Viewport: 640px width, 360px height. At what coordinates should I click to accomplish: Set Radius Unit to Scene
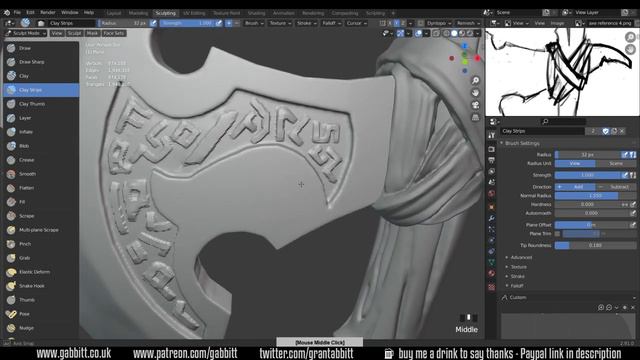pyautogui.click(x=616, y=164)
